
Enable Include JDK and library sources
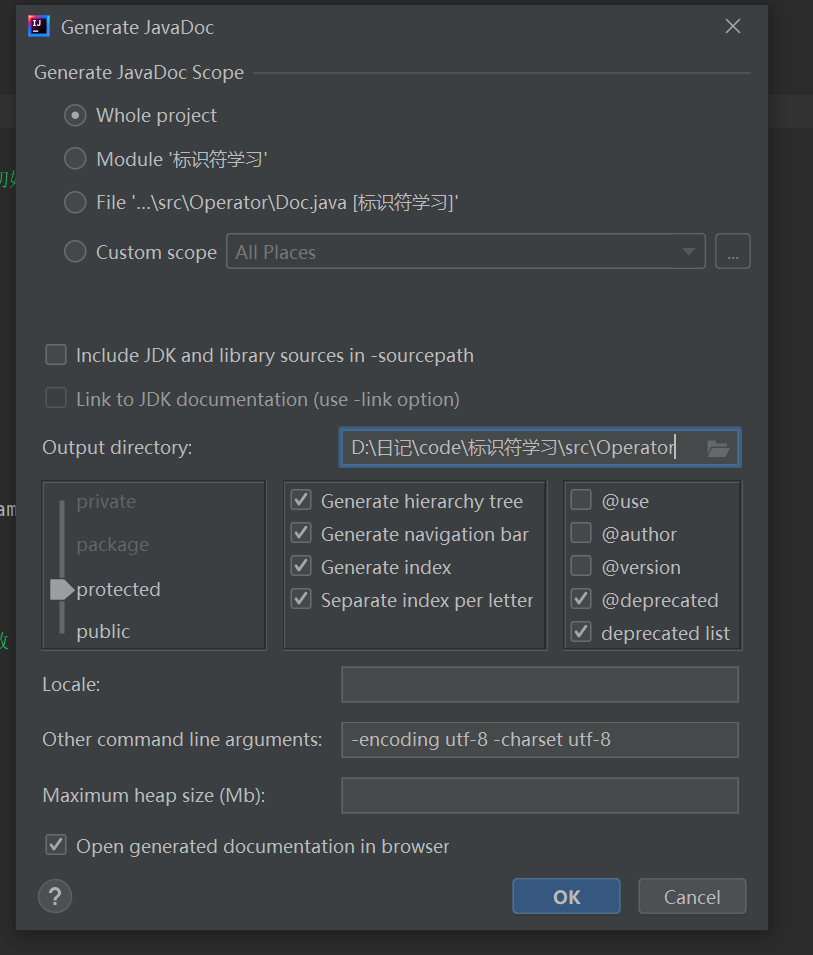point(57,355)
